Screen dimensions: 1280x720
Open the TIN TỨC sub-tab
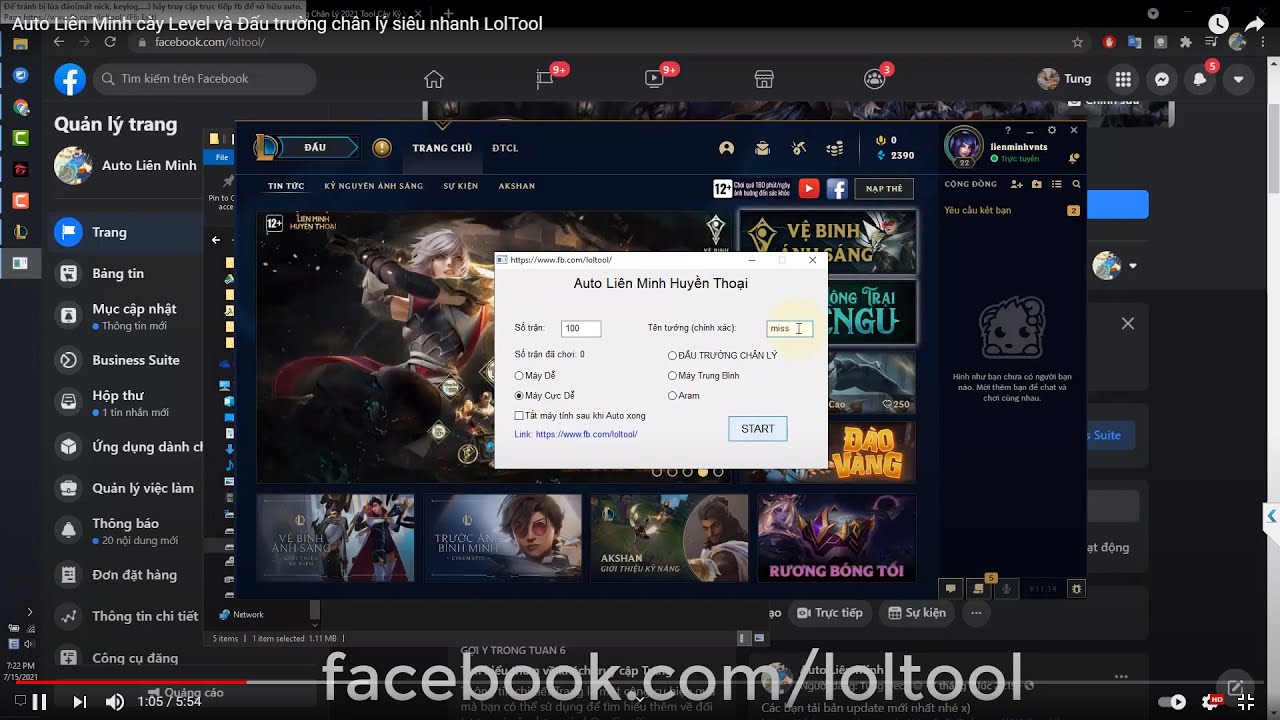(286, 186)
